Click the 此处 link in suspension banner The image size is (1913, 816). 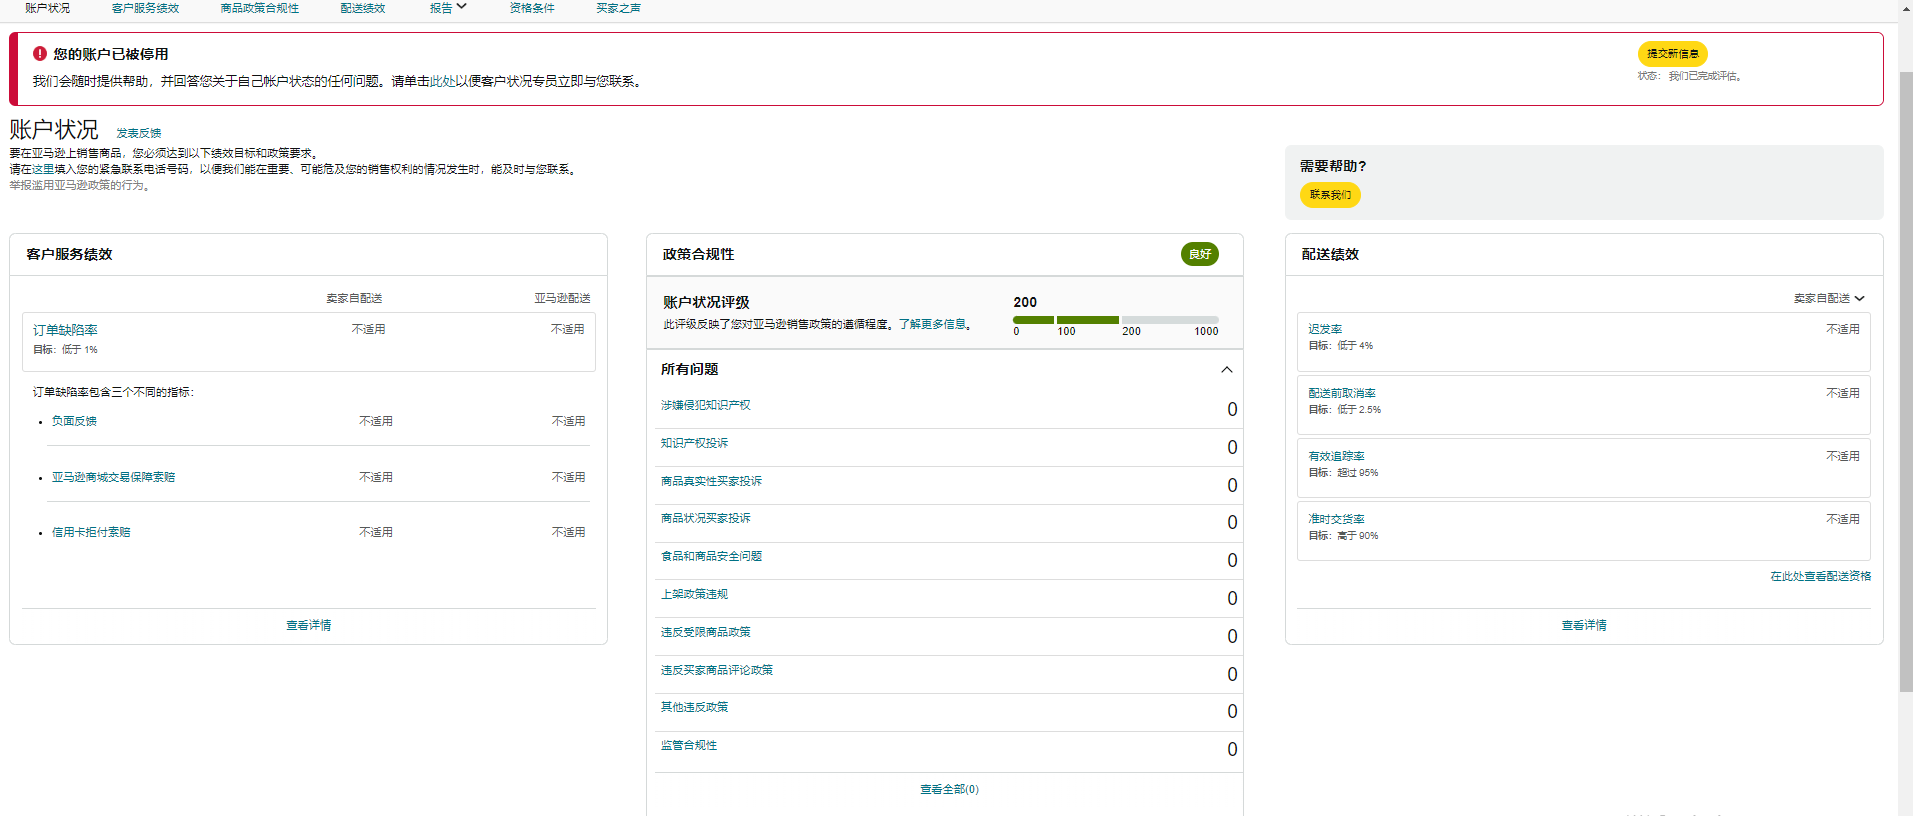tap(442, 81)
